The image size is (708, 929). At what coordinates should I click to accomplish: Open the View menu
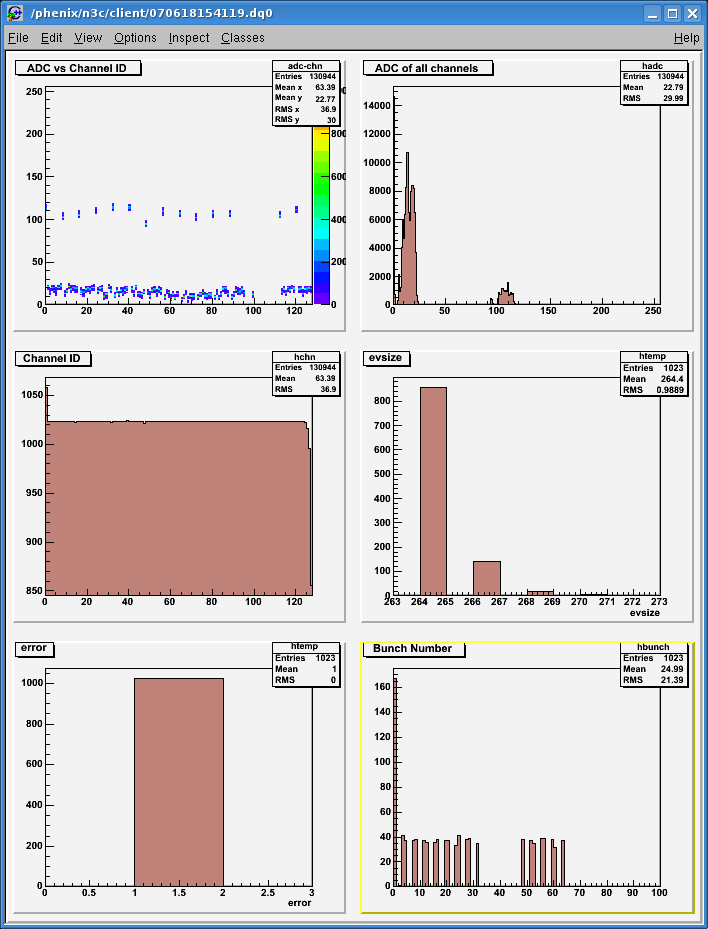pyautogui.click(x=88, y=38)
